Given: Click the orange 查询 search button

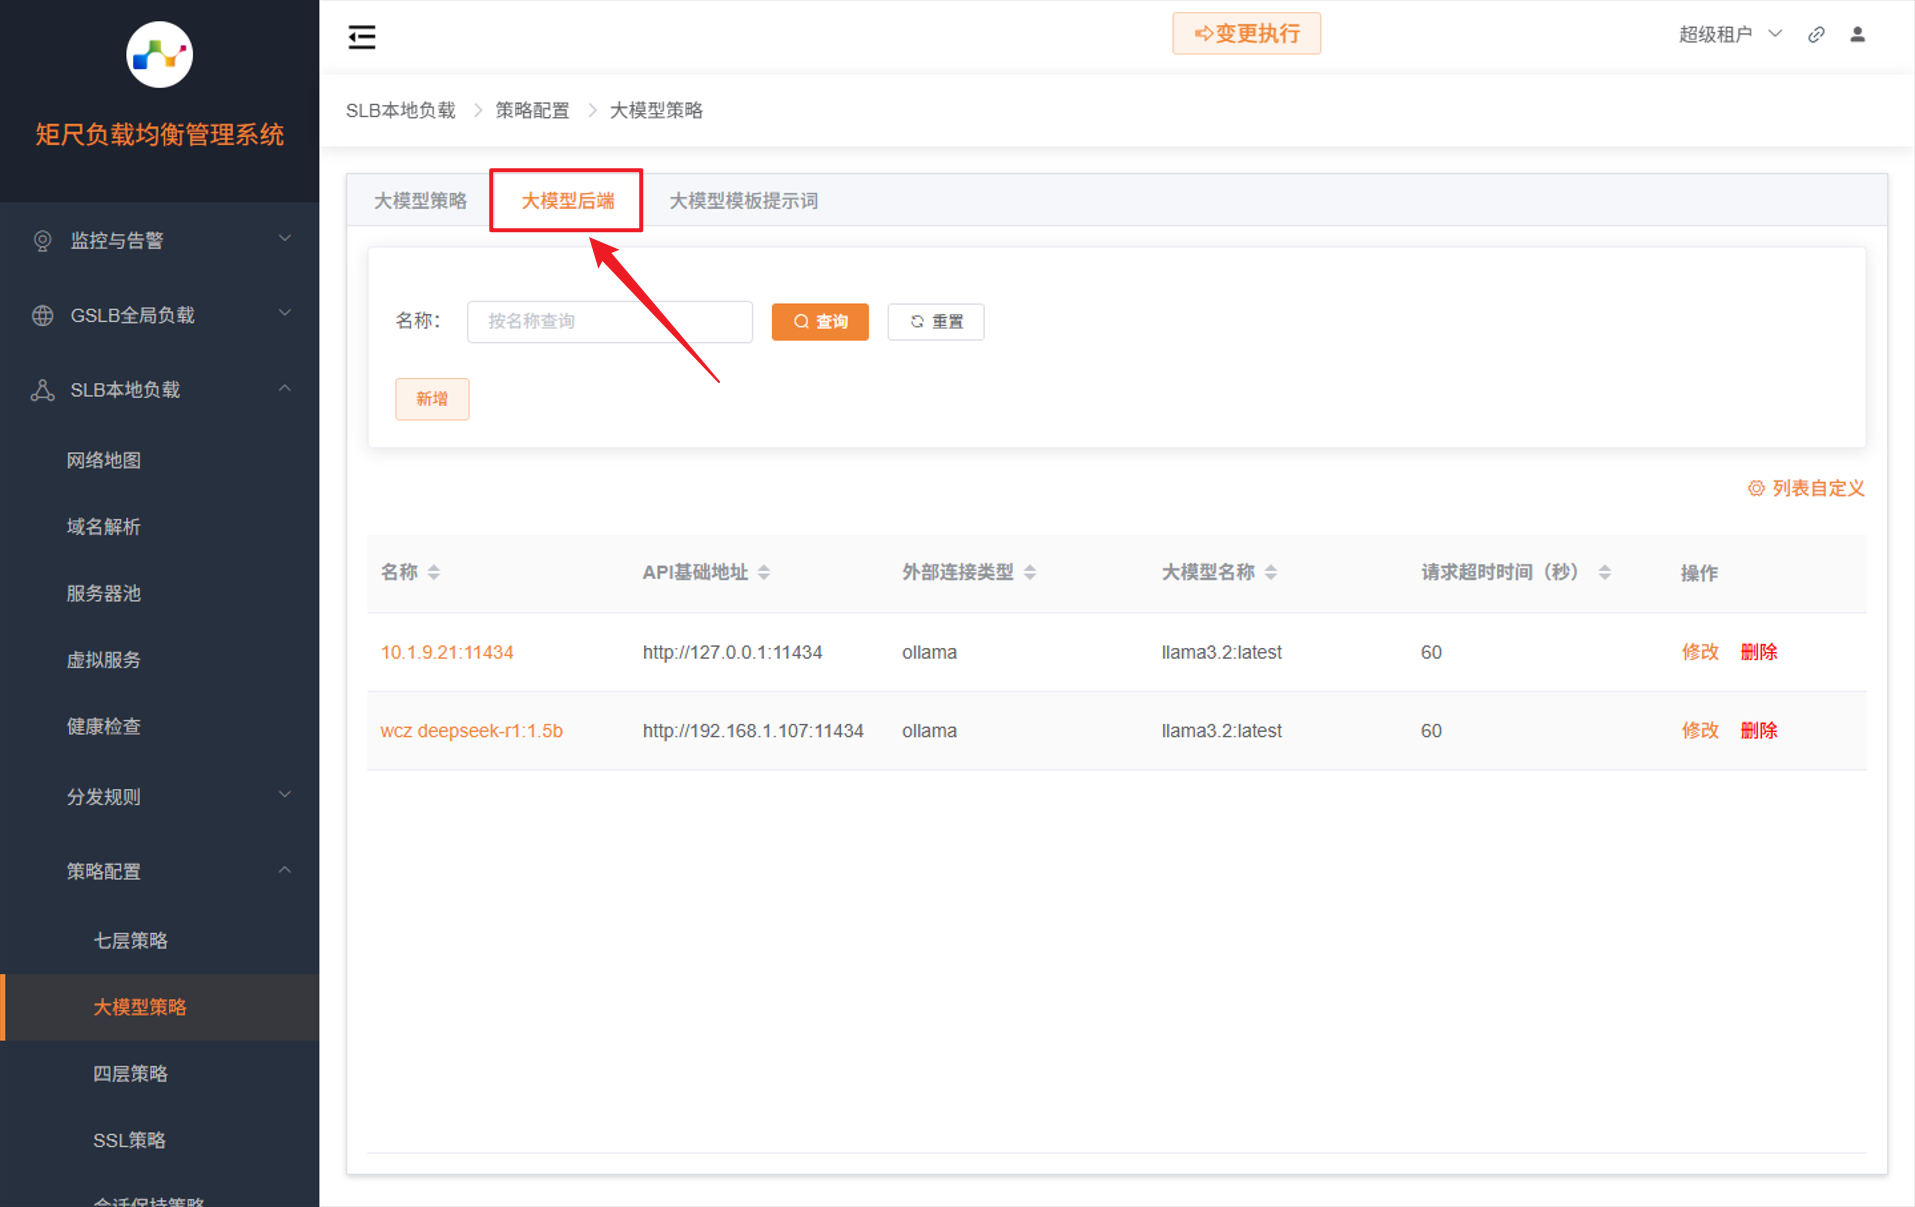Looking at the screenshot, I should click(x=820, y=322).
